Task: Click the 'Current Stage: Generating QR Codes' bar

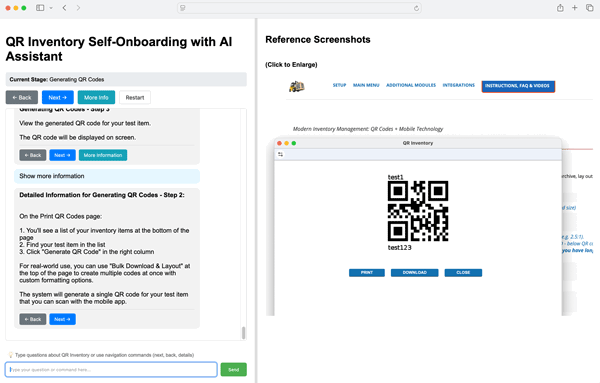Action: click(x=126, y=79)
